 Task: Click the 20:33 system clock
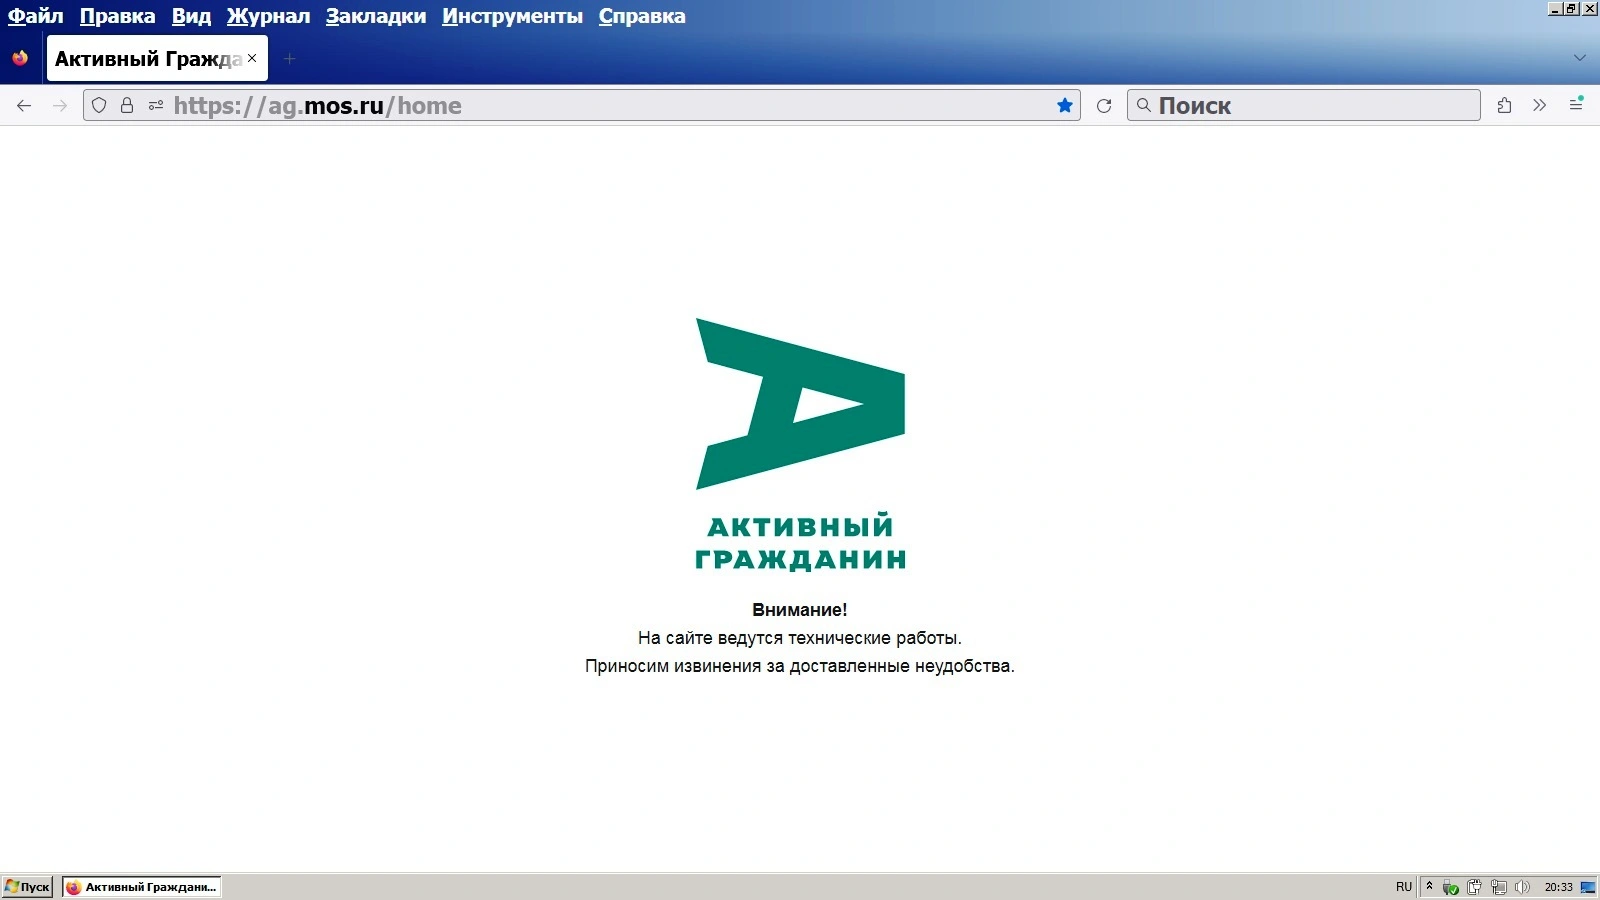(x=1558, y=887)
